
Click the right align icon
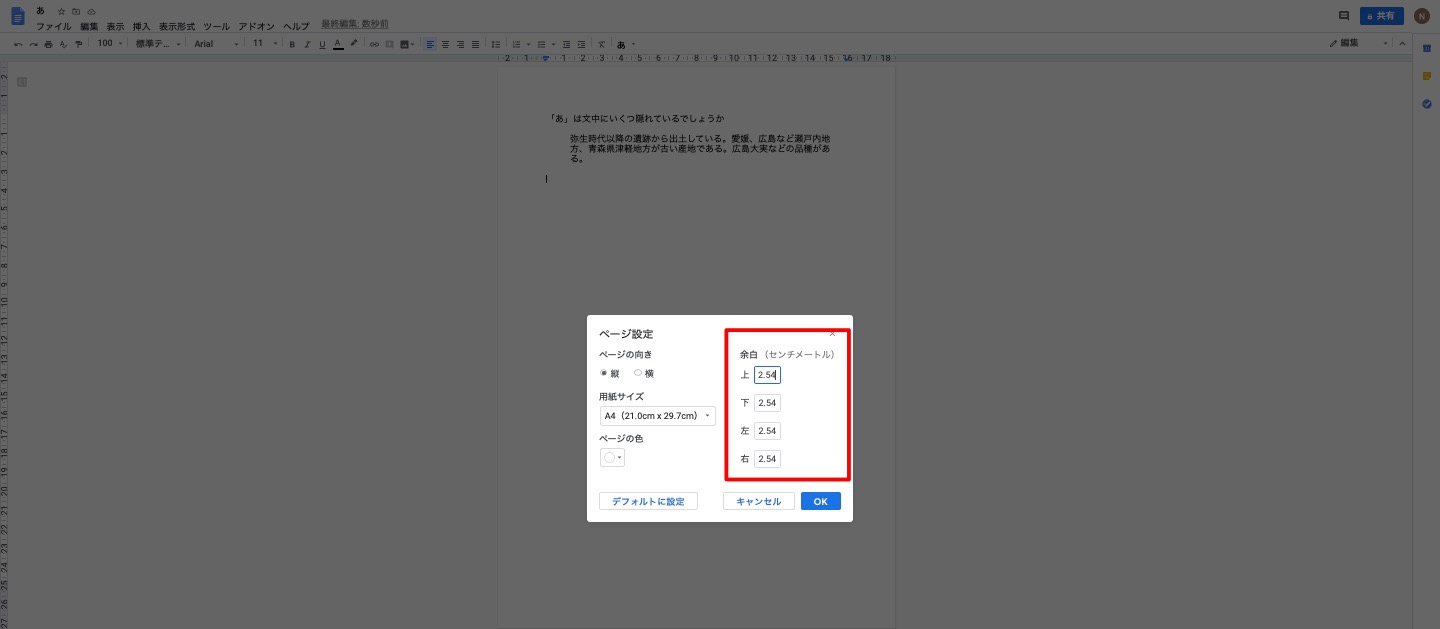coord(460,44)
